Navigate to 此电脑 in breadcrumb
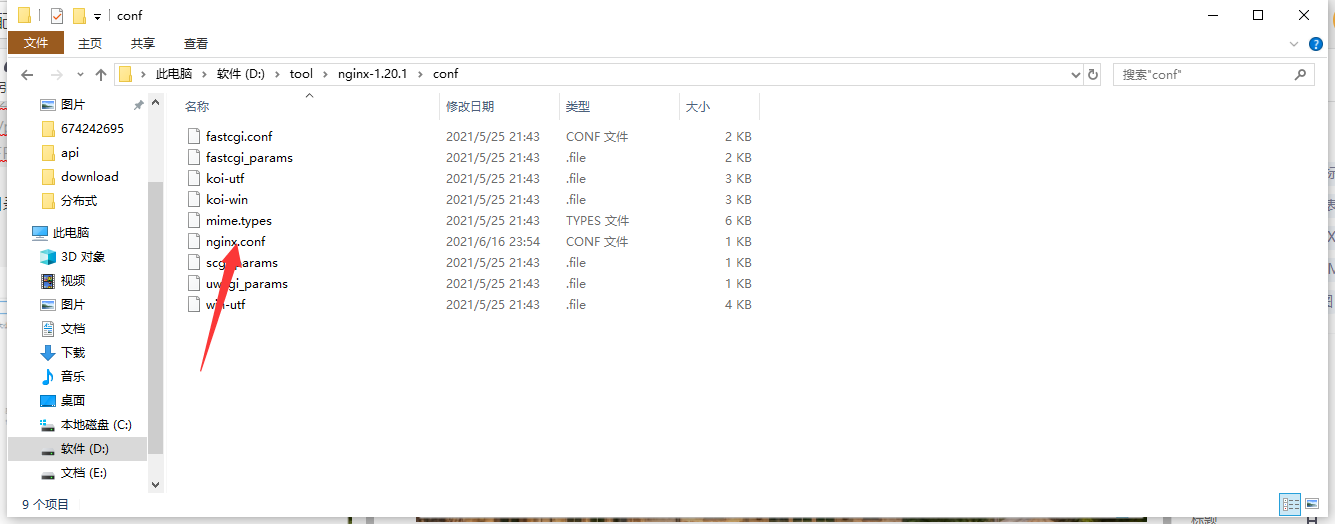Screen dimensions: 1335x524 pyautogui.click(x=174, y=74)
